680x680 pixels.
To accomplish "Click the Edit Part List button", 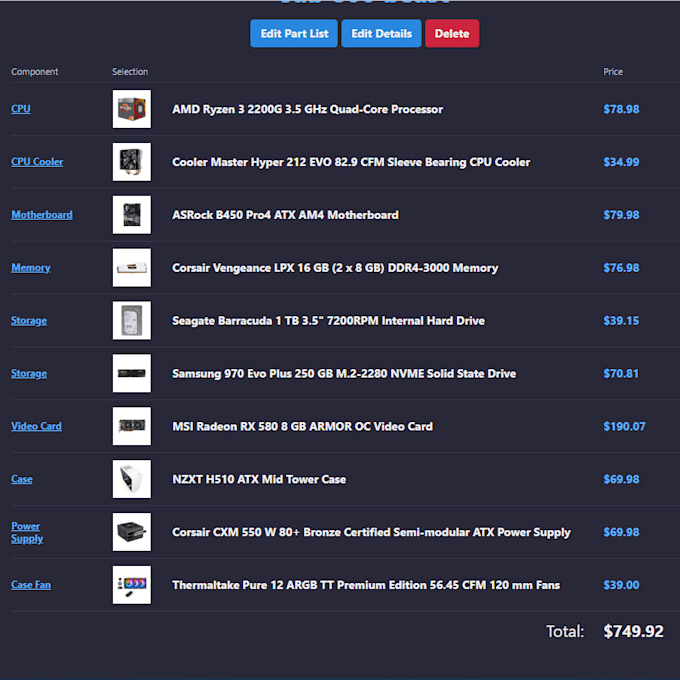I will click(x=294, y=33).
